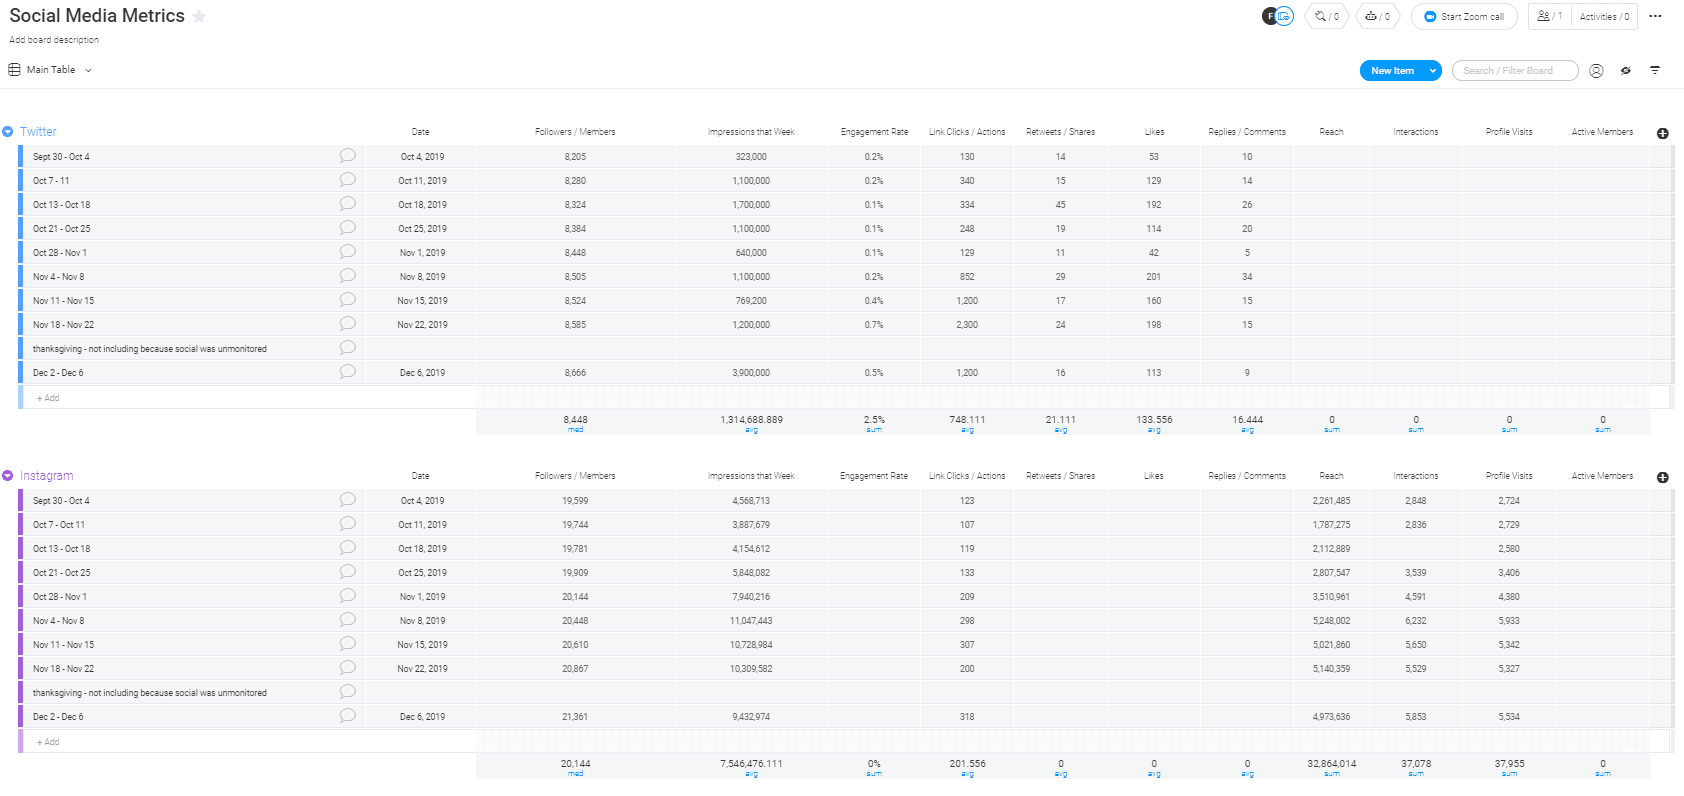The image size is (1684, 796).
Task: Open conversation for Twitter Oct 21 - Oct 25
Action: pos(347,228)
